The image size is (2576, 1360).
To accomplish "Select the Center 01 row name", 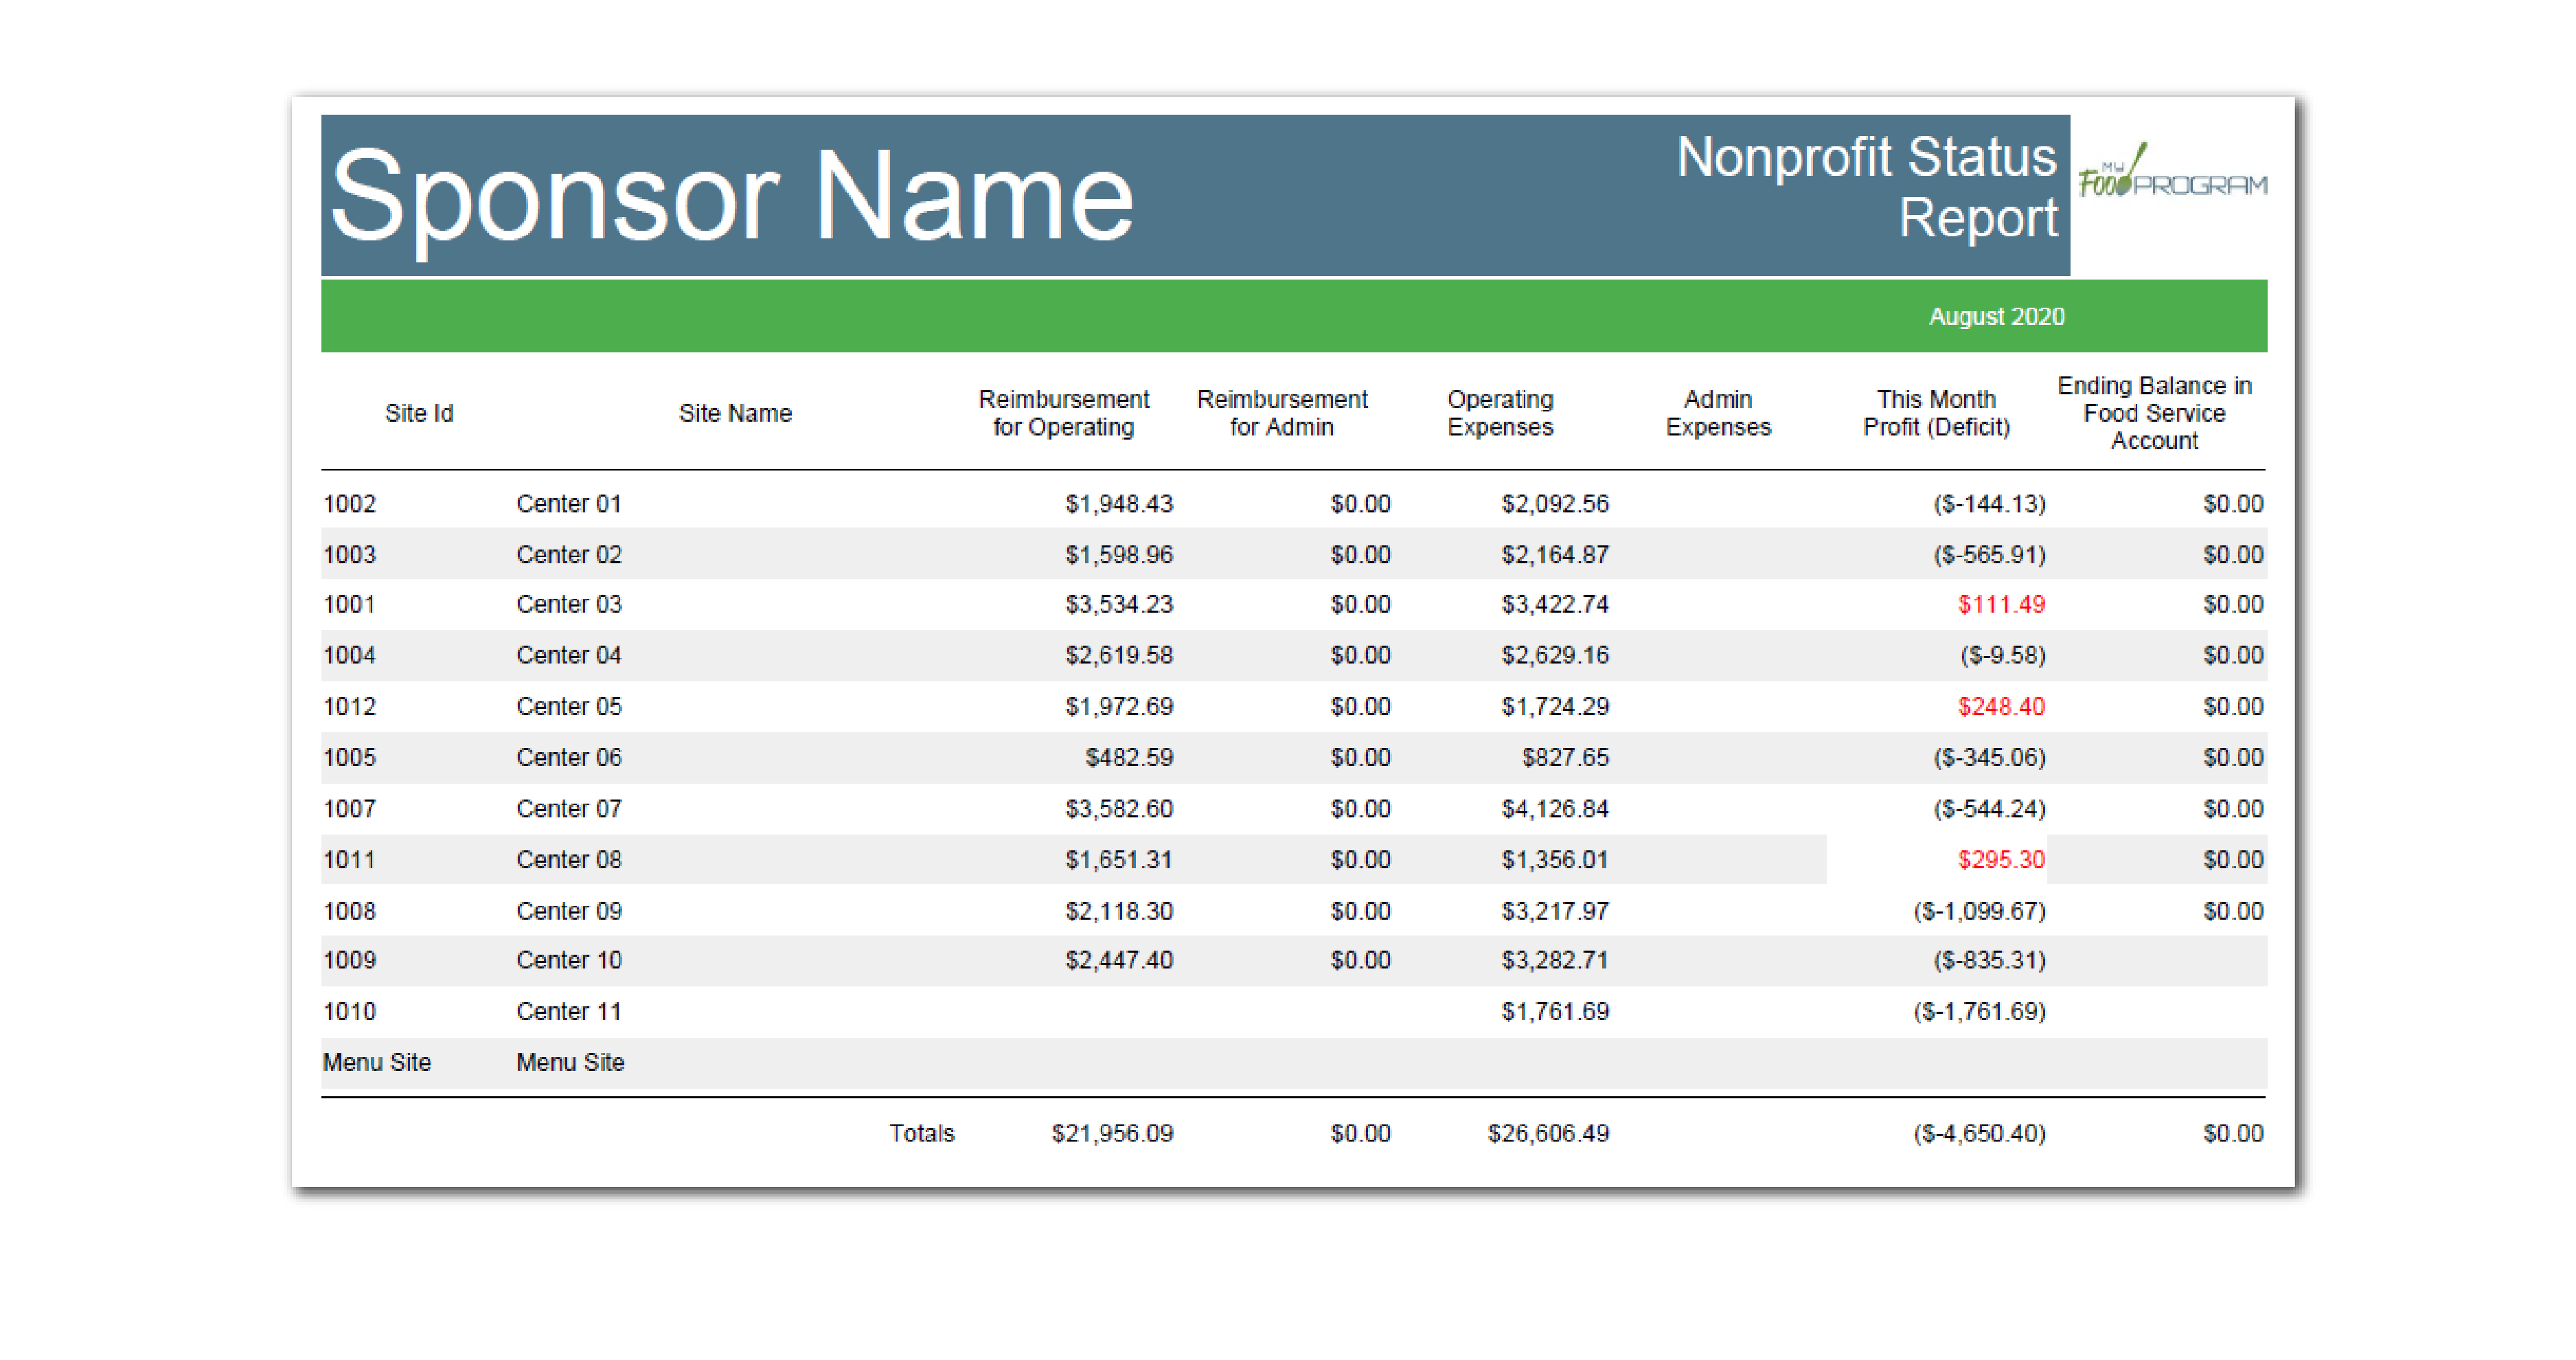I will tap(568, 503).
